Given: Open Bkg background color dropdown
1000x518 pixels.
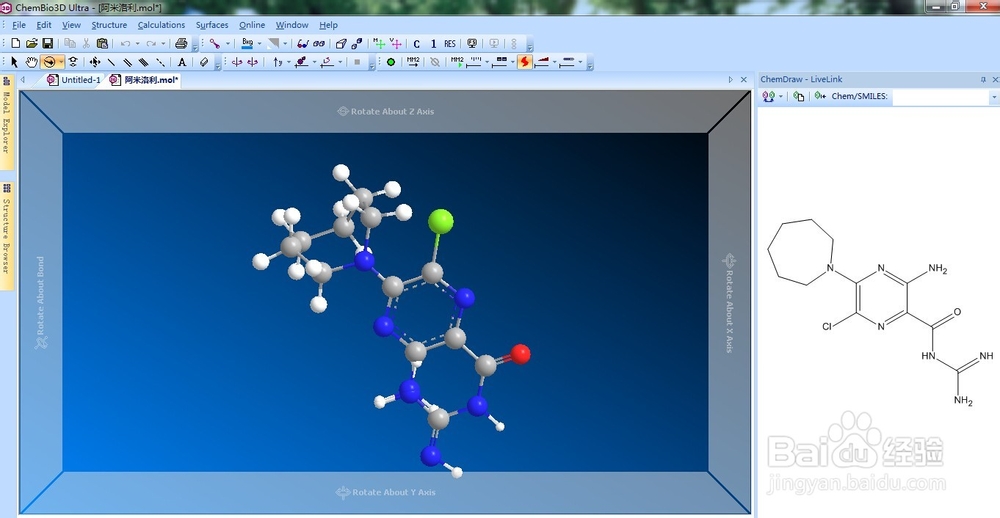Looking at the screenshot, I should point(260,43).
